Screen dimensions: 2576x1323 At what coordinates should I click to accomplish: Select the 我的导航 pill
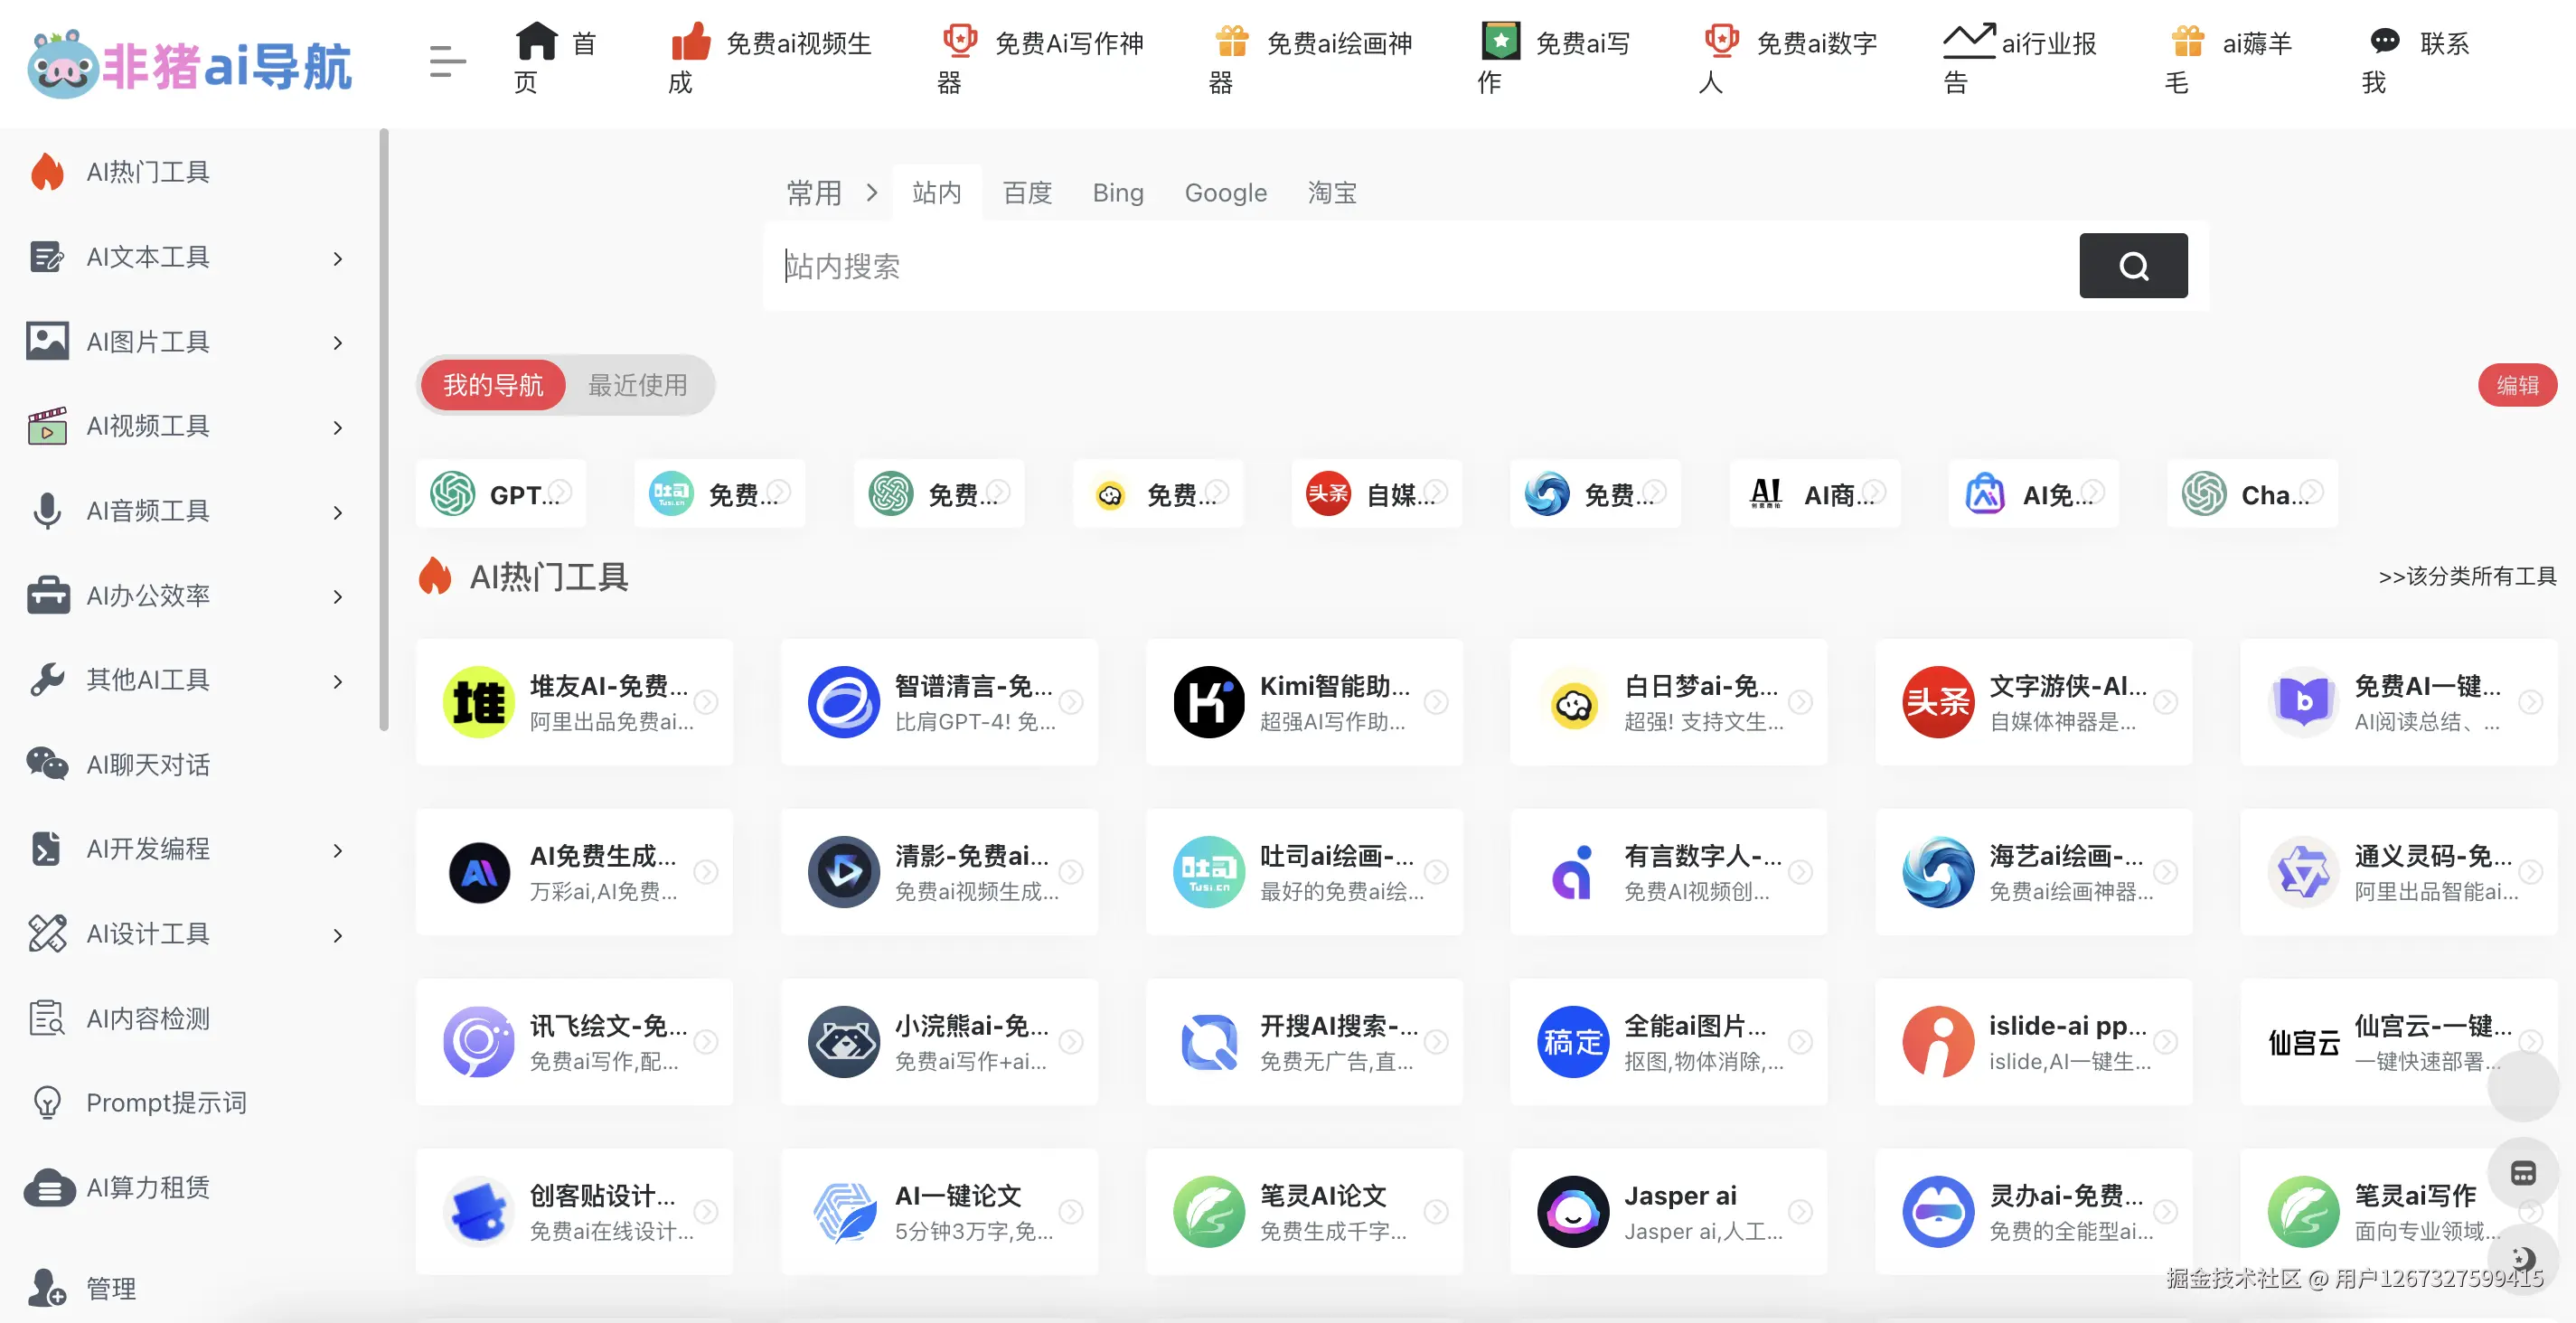pos(493,385)
